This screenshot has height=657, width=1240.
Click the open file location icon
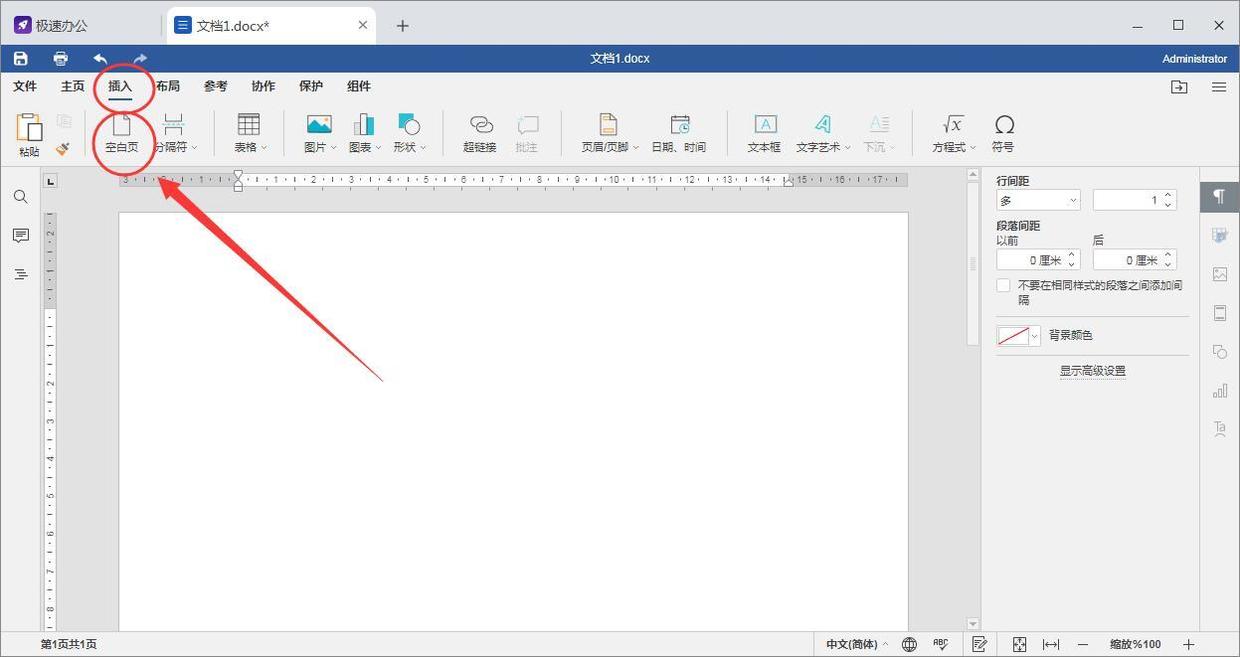coord(1179,87)
